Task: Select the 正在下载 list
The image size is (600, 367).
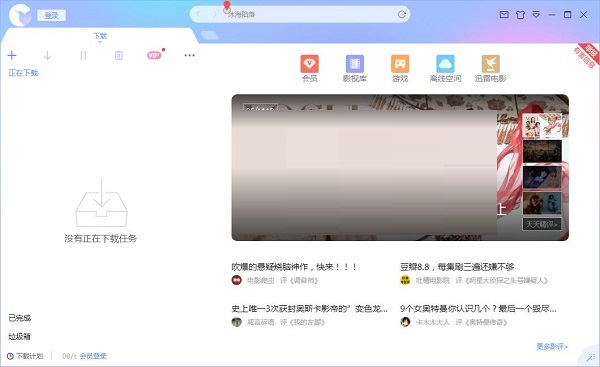Action: pos(23,73)
